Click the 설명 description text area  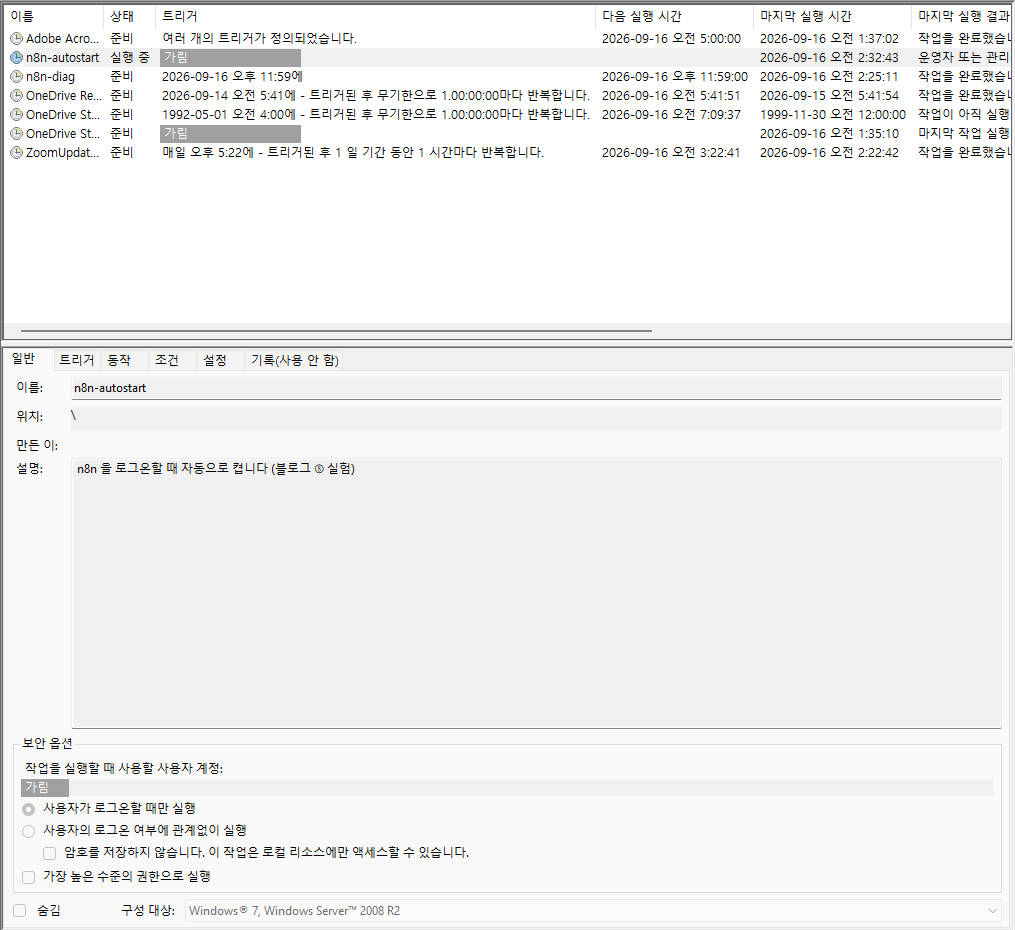(536, 593)
